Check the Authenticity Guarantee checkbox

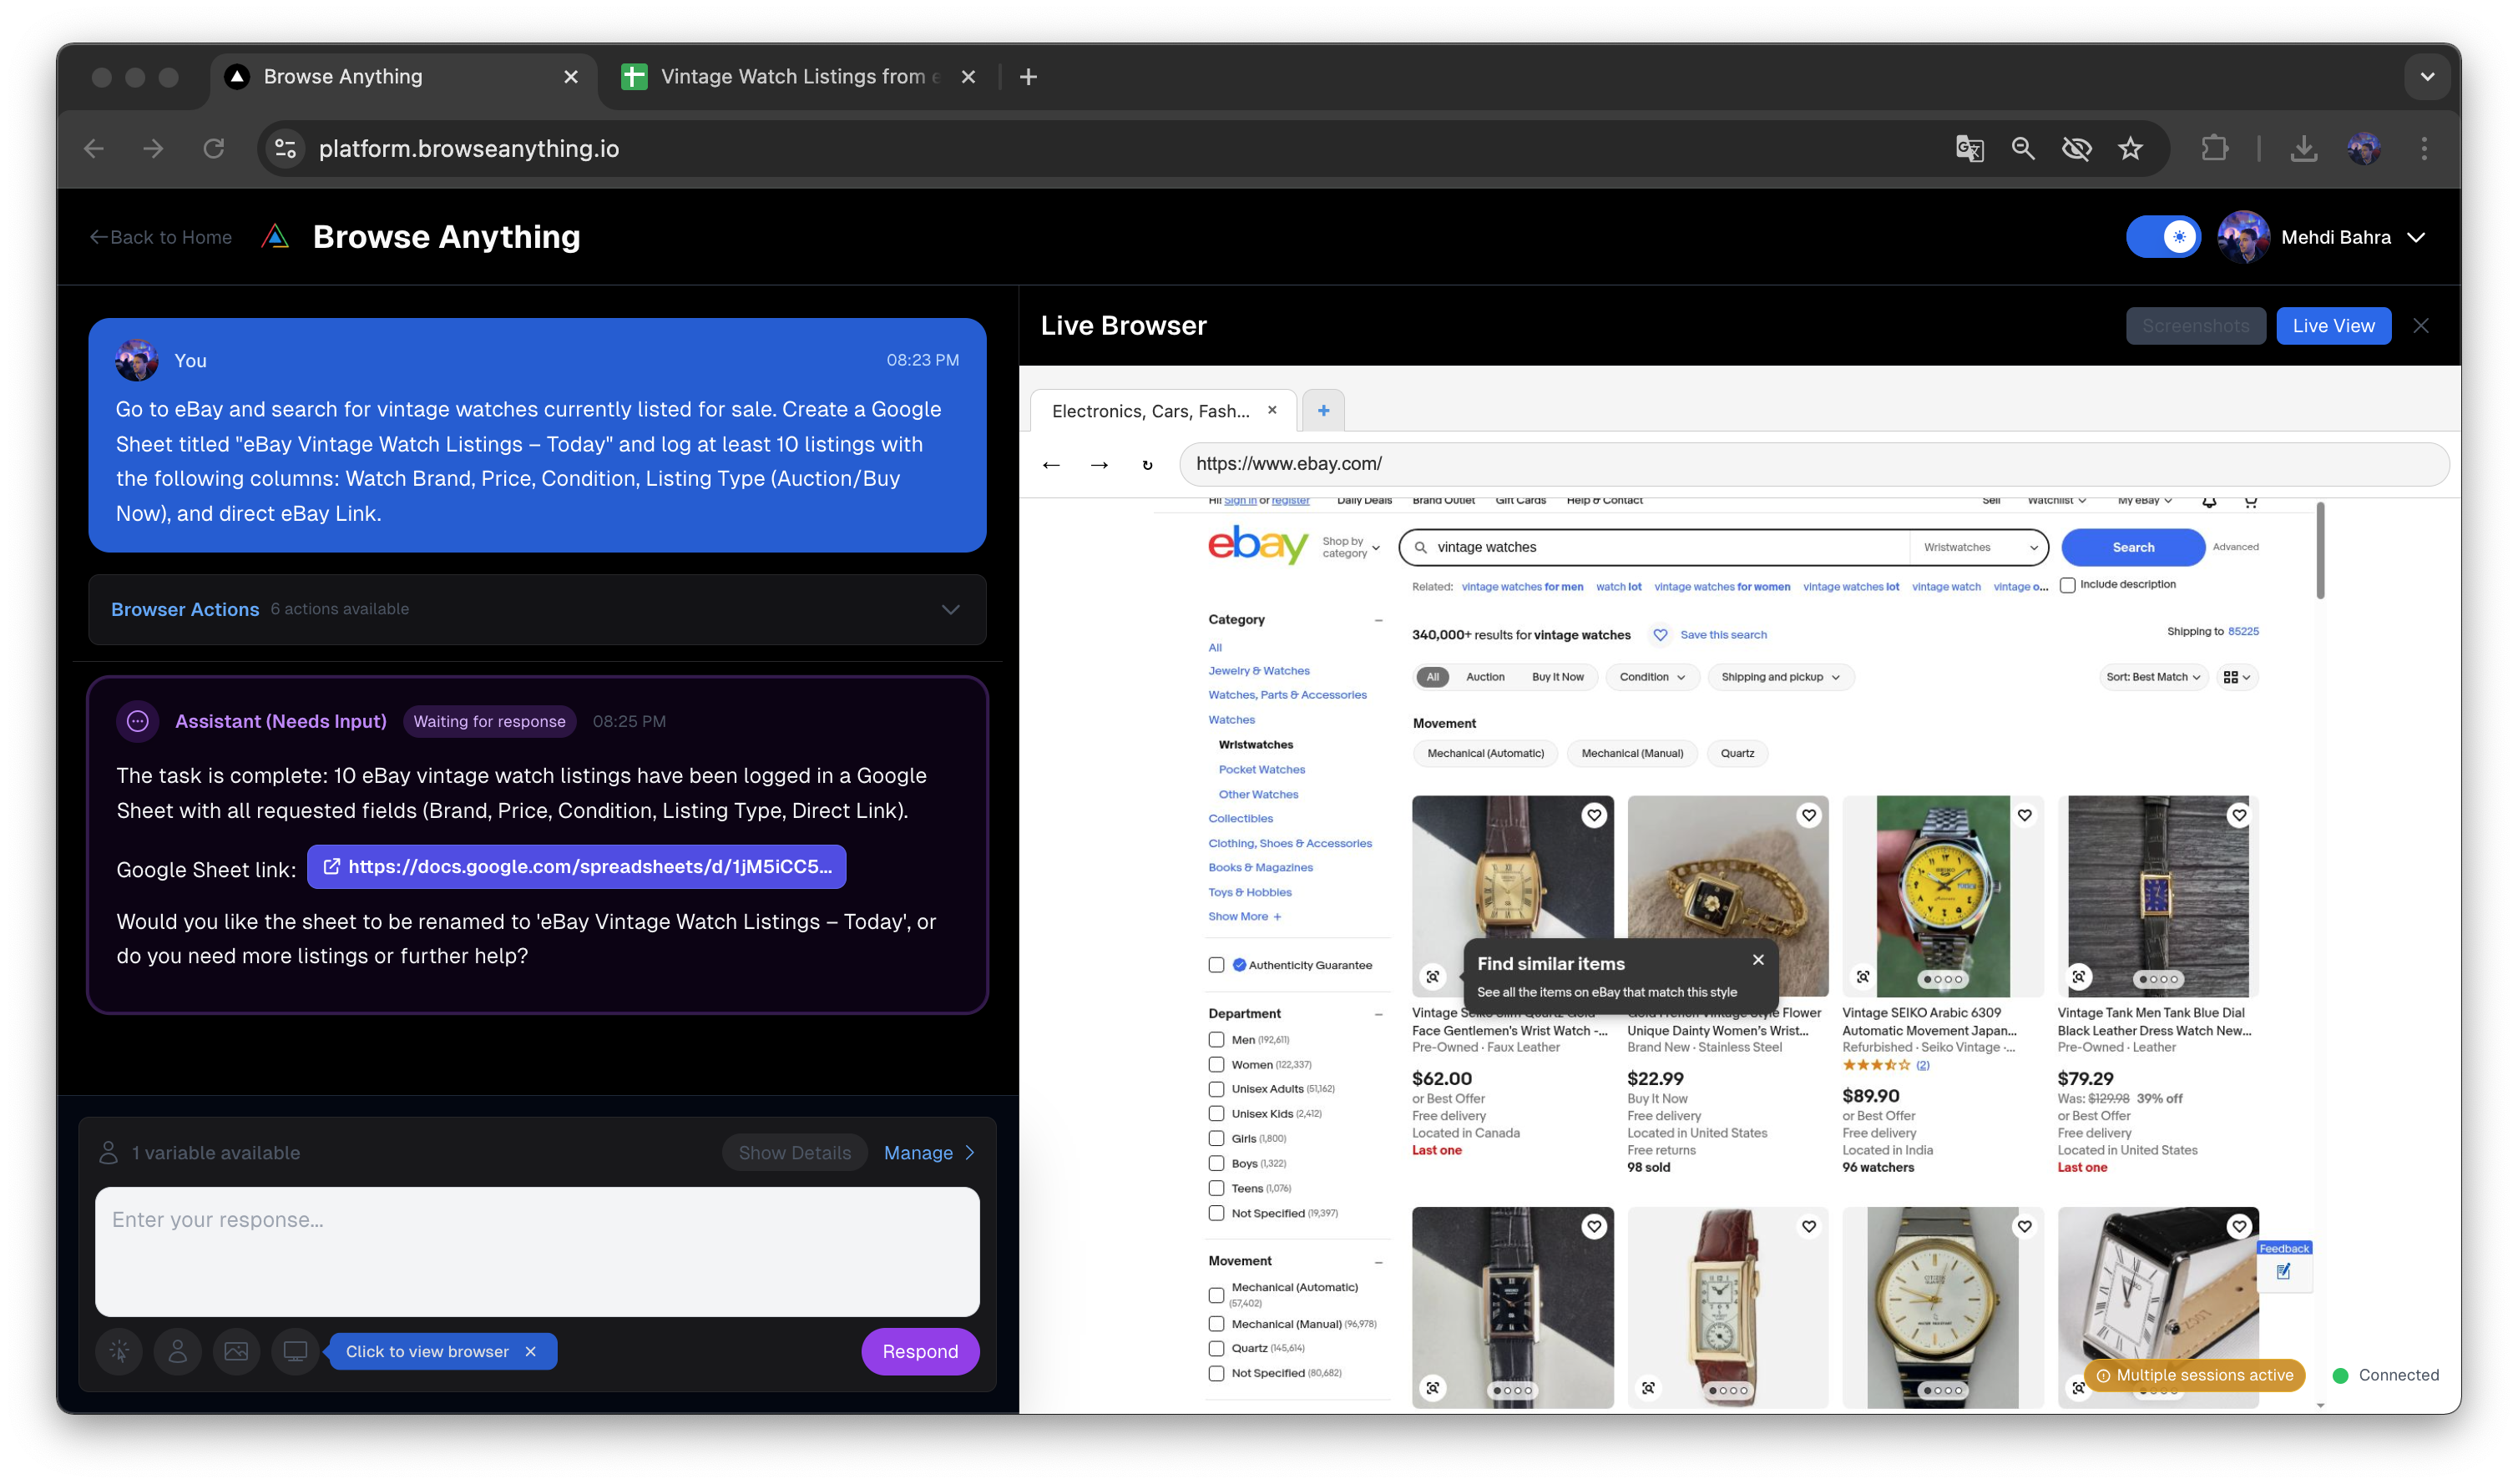[x=1216, y=965]
